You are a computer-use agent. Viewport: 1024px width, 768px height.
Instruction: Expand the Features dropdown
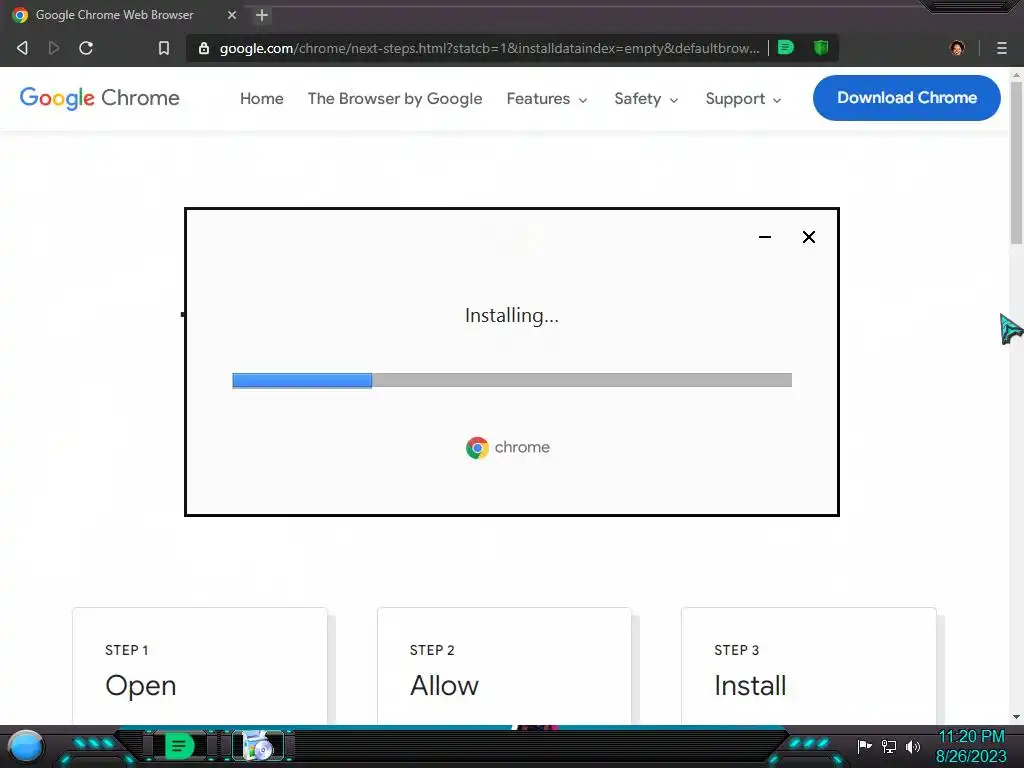click(547, 99)
